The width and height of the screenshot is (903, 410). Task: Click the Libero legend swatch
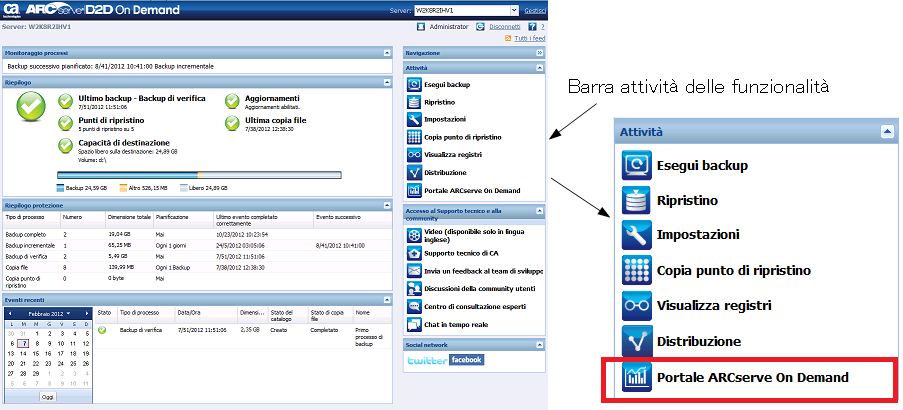[x=184, y=188]
